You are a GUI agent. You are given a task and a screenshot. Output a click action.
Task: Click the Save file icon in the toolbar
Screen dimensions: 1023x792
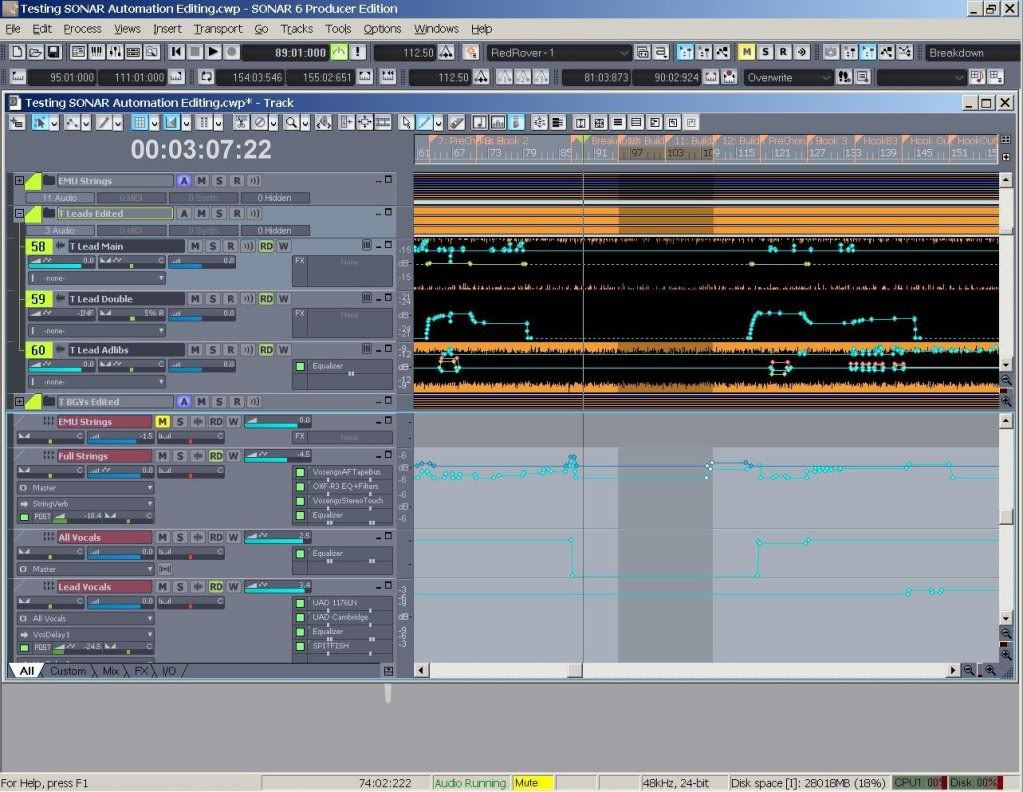pyautogui.click(x=54, y=52)
